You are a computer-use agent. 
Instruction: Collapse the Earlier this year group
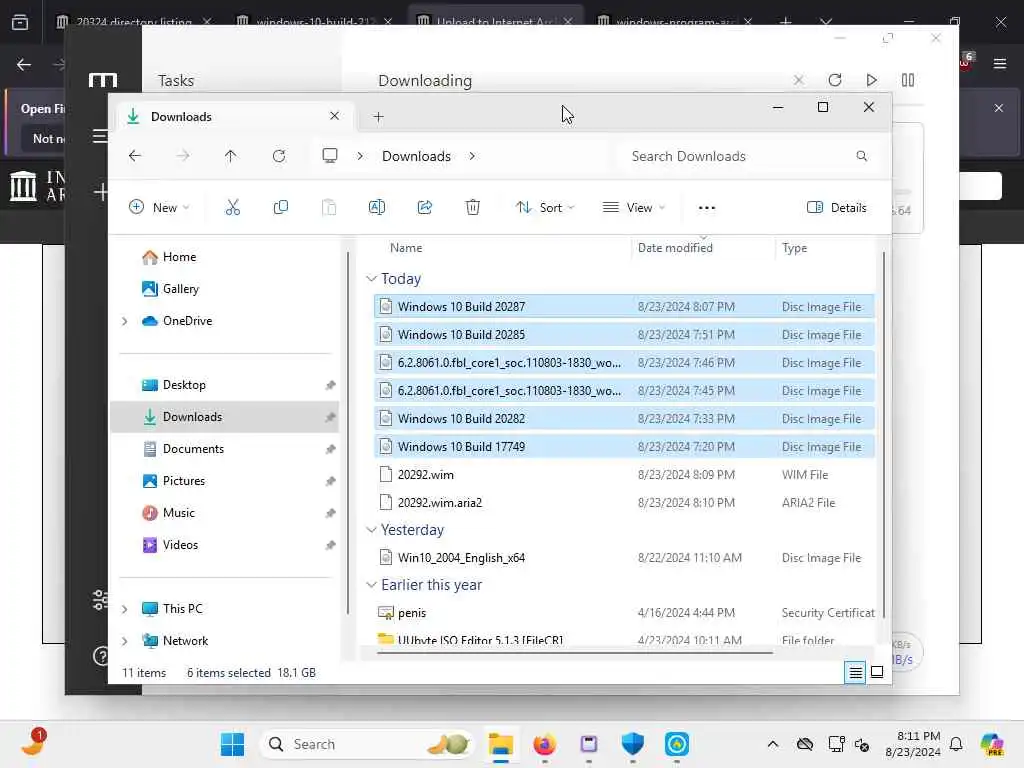(372, 585)
